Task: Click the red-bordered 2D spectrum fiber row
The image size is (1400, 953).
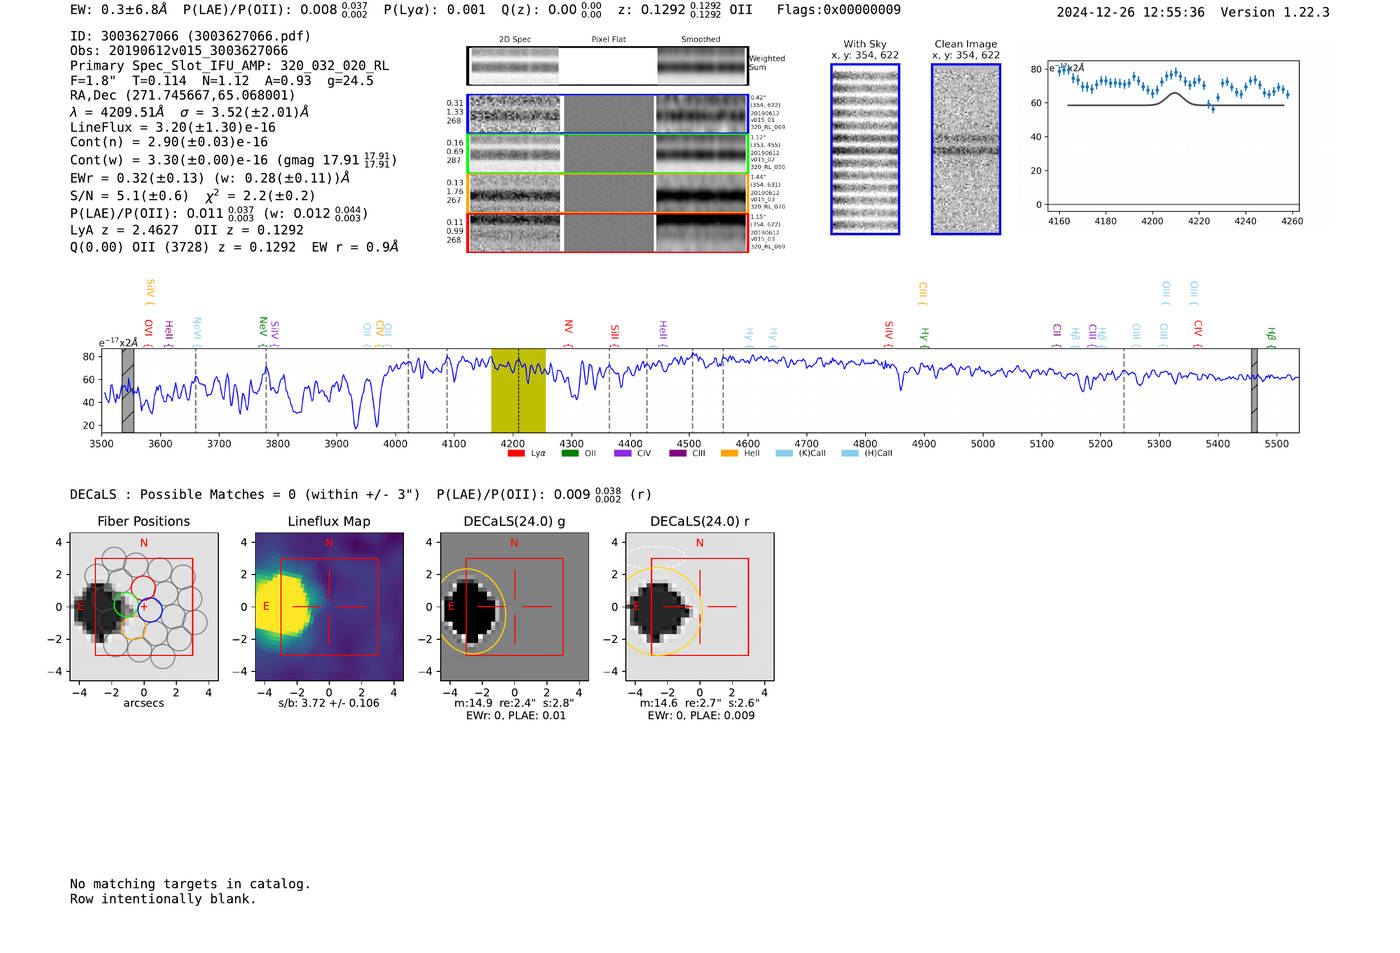Action: click(607, 233)
